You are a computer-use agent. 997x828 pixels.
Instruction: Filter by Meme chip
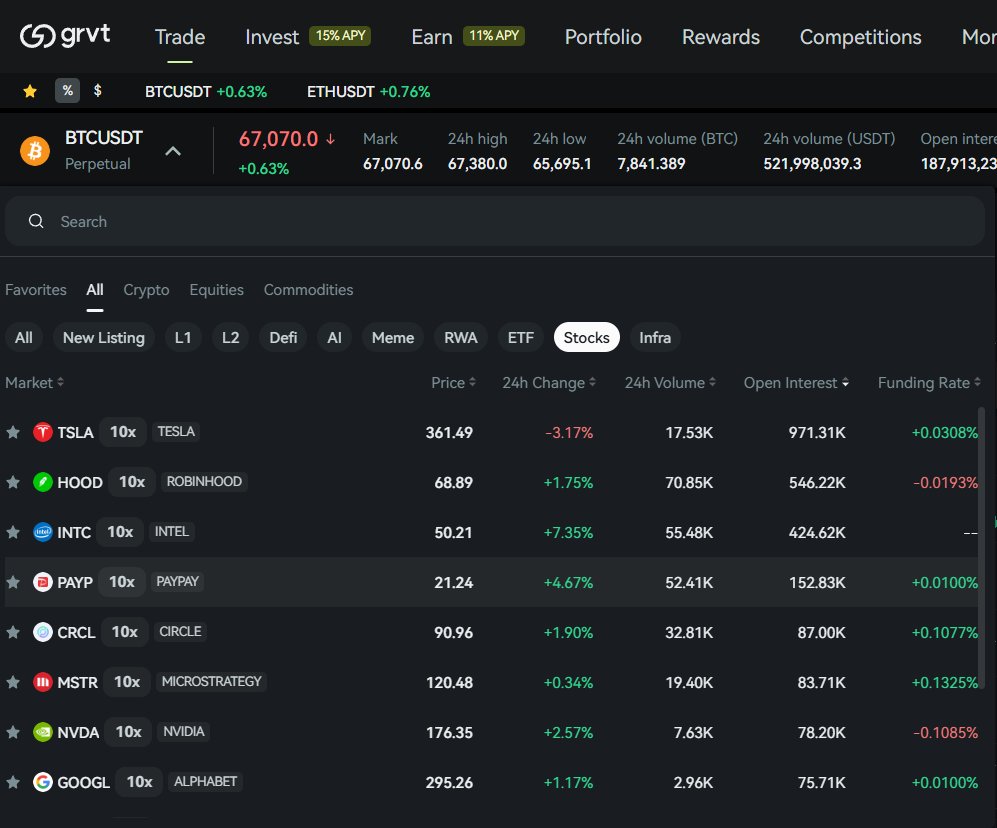(x=393, y=338)
